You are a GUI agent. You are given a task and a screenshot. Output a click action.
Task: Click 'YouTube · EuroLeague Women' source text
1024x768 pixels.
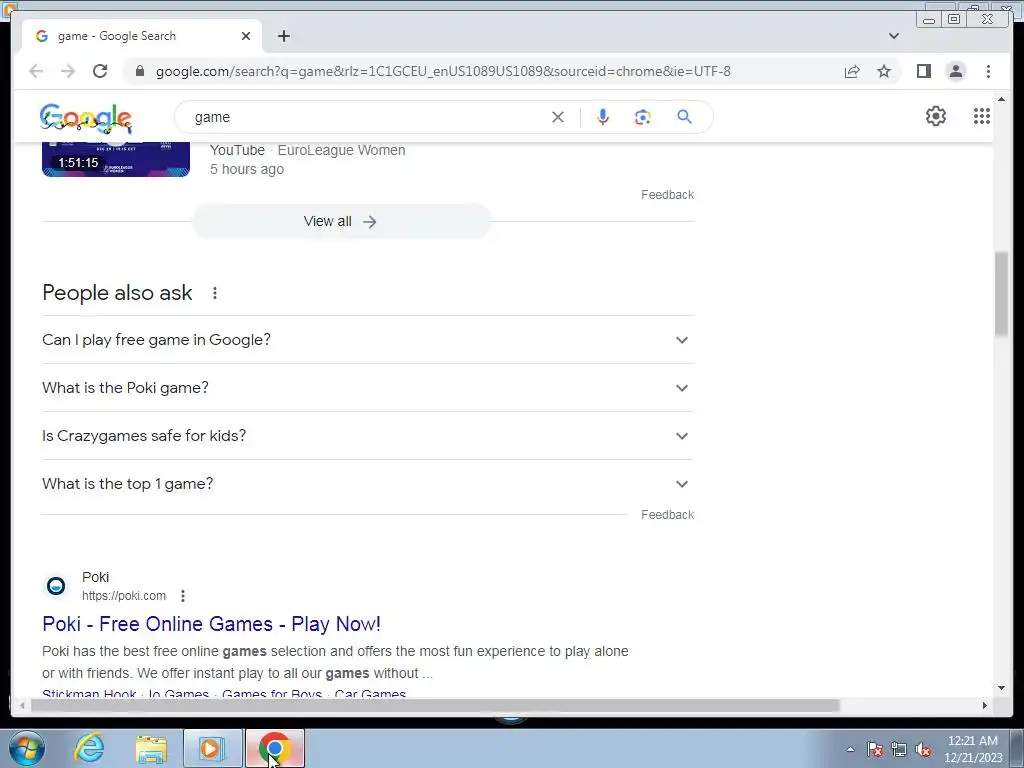[308, 150]
